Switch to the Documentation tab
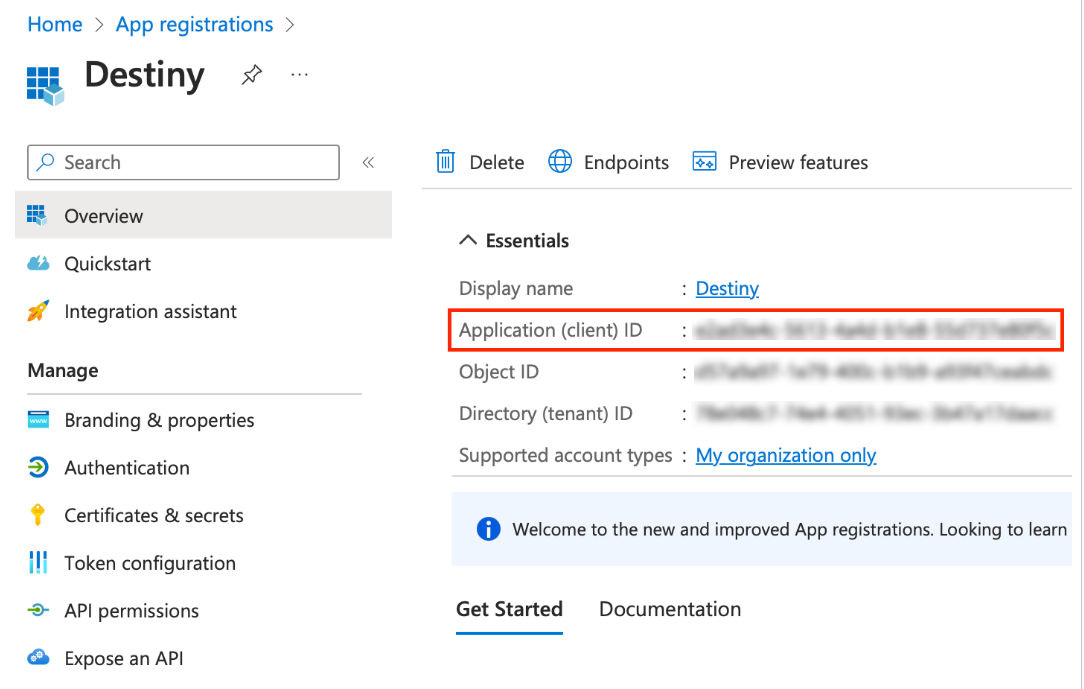The height and width of the screenshot is (689, 1084). (669, 609)
